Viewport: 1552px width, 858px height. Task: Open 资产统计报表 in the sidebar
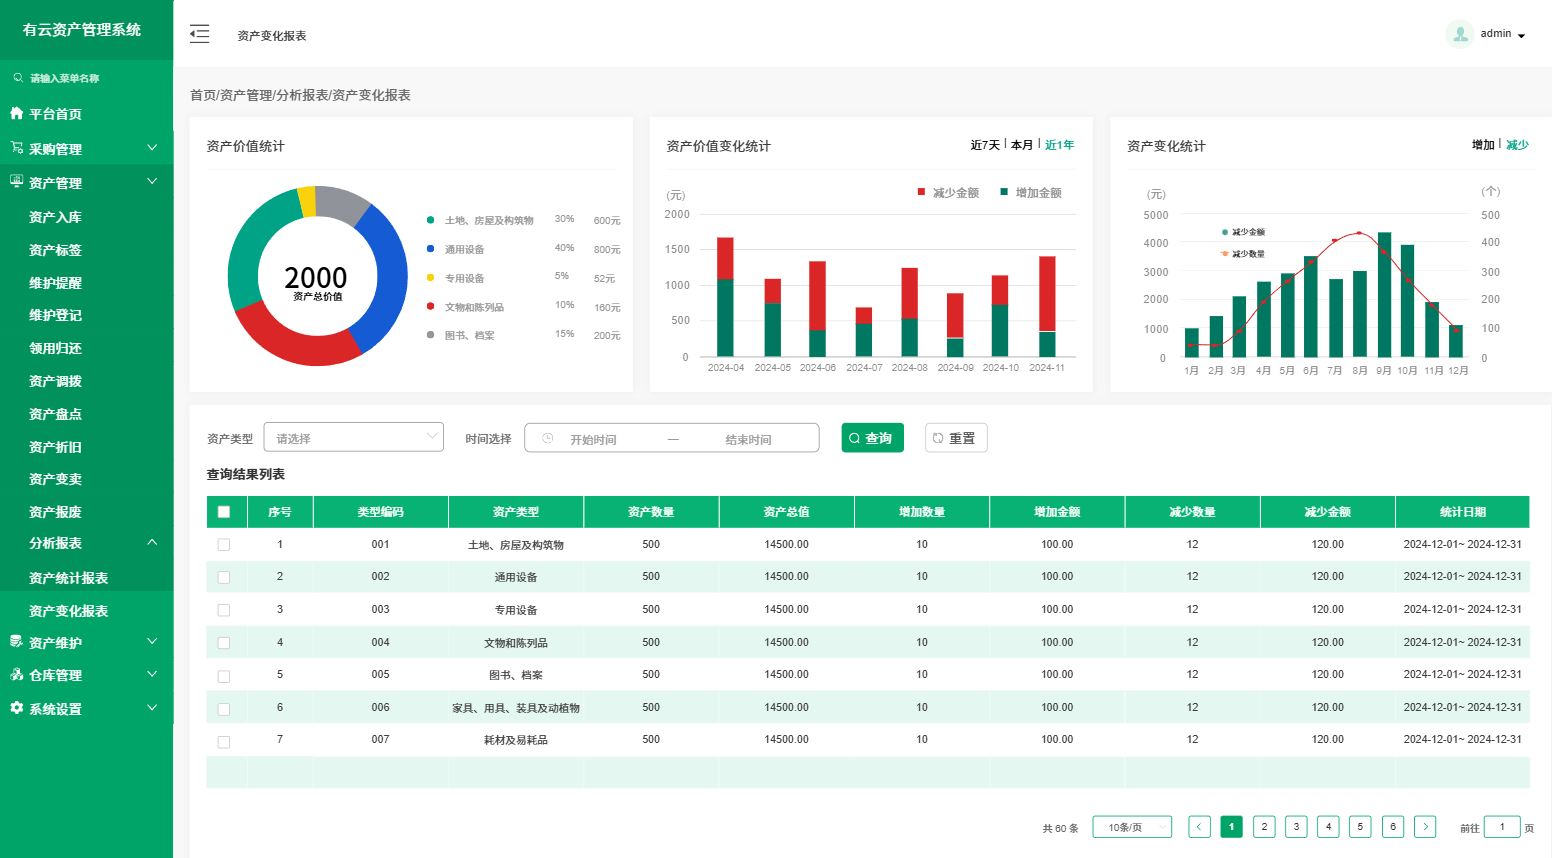pyautogui.click(x=68, y=578)
